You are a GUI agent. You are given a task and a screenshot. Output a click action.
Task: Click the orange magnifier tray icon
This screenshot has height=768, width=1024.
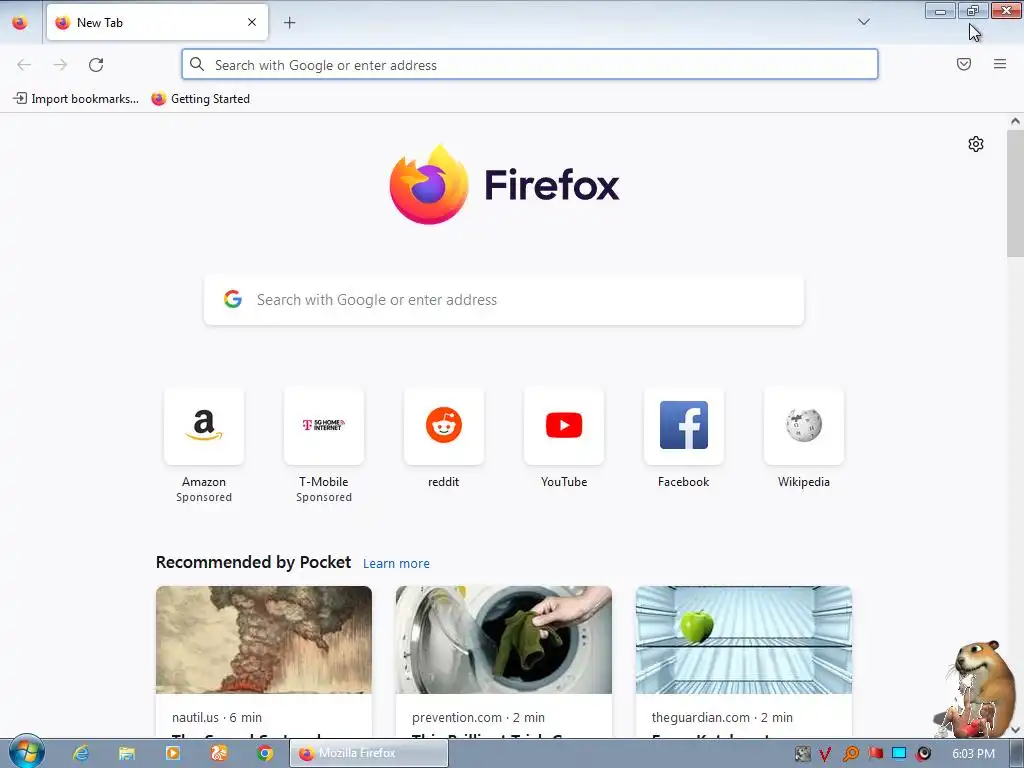point(850,754)
